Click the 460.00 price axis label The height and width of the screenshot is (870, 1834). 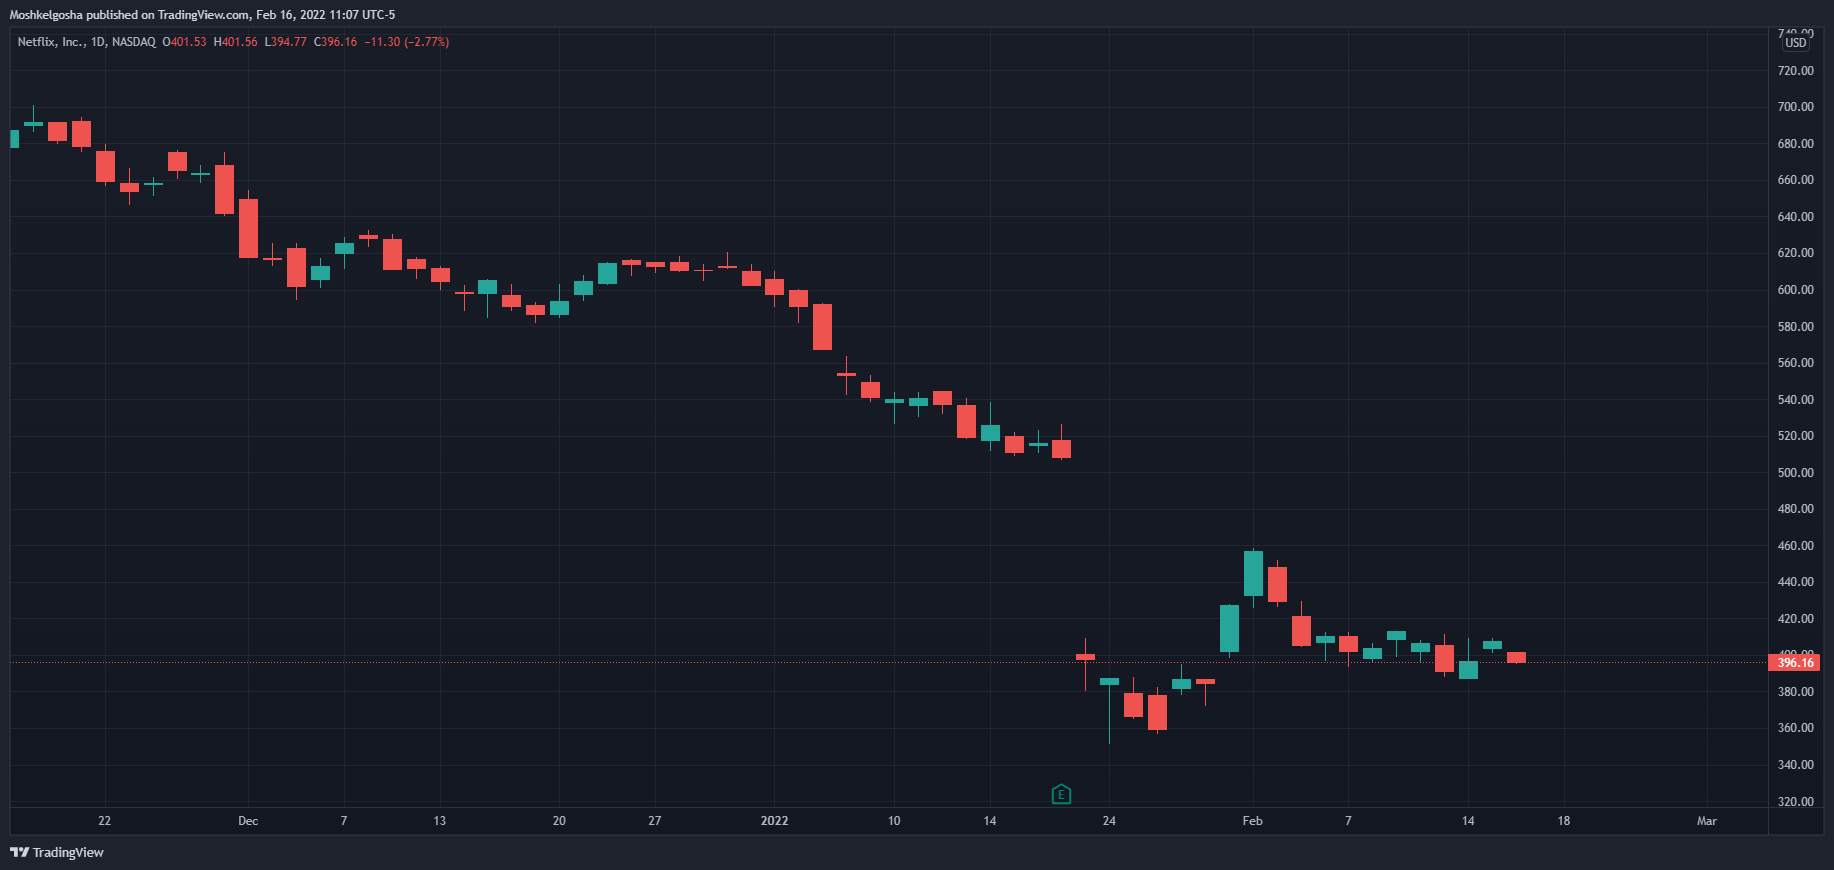click(x=1795, y=546)
